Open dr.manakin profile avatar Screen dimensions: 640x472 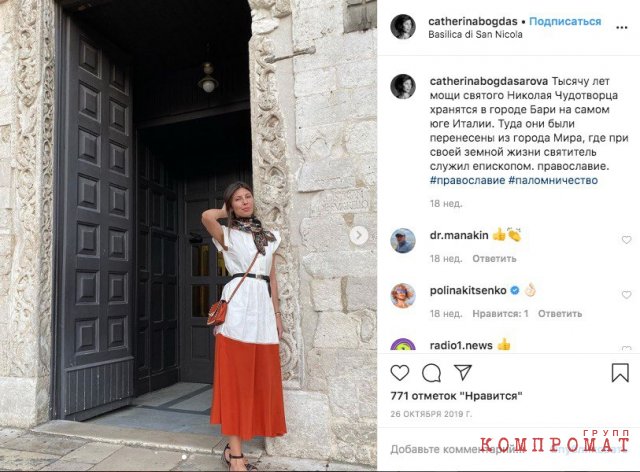coord(403,240)
